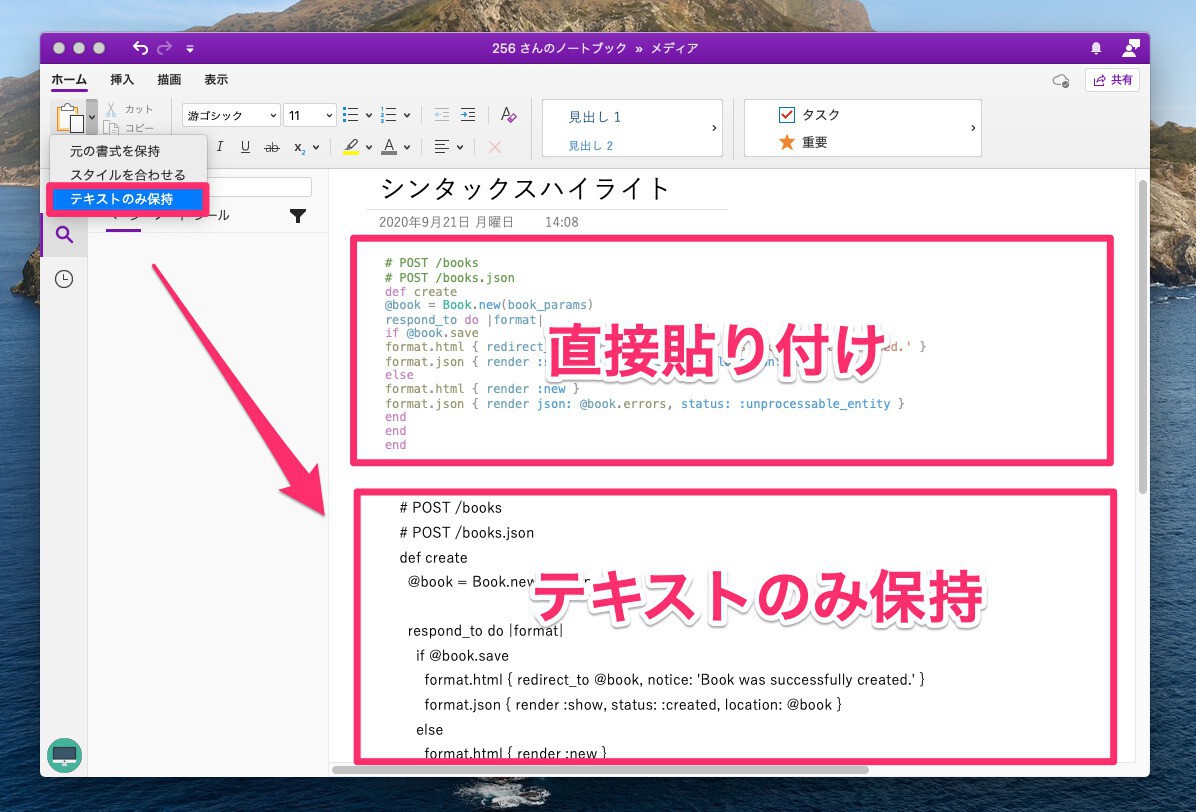Viewport: 1196px width, 812px height.
Task: Click the Paste clipboard icon
Action: (x=69, y=117)
